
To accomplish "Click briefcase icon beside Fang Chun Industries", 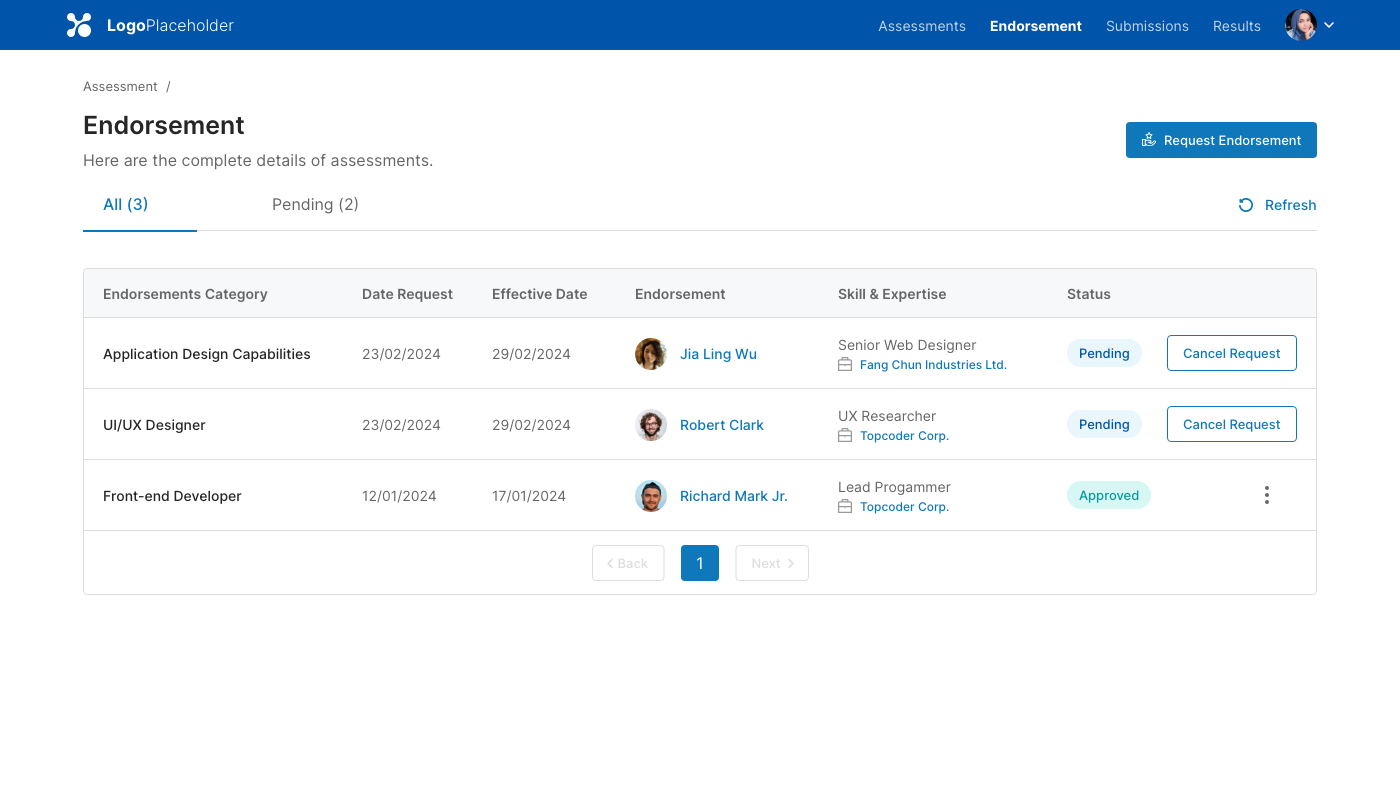I will [845, 365].
